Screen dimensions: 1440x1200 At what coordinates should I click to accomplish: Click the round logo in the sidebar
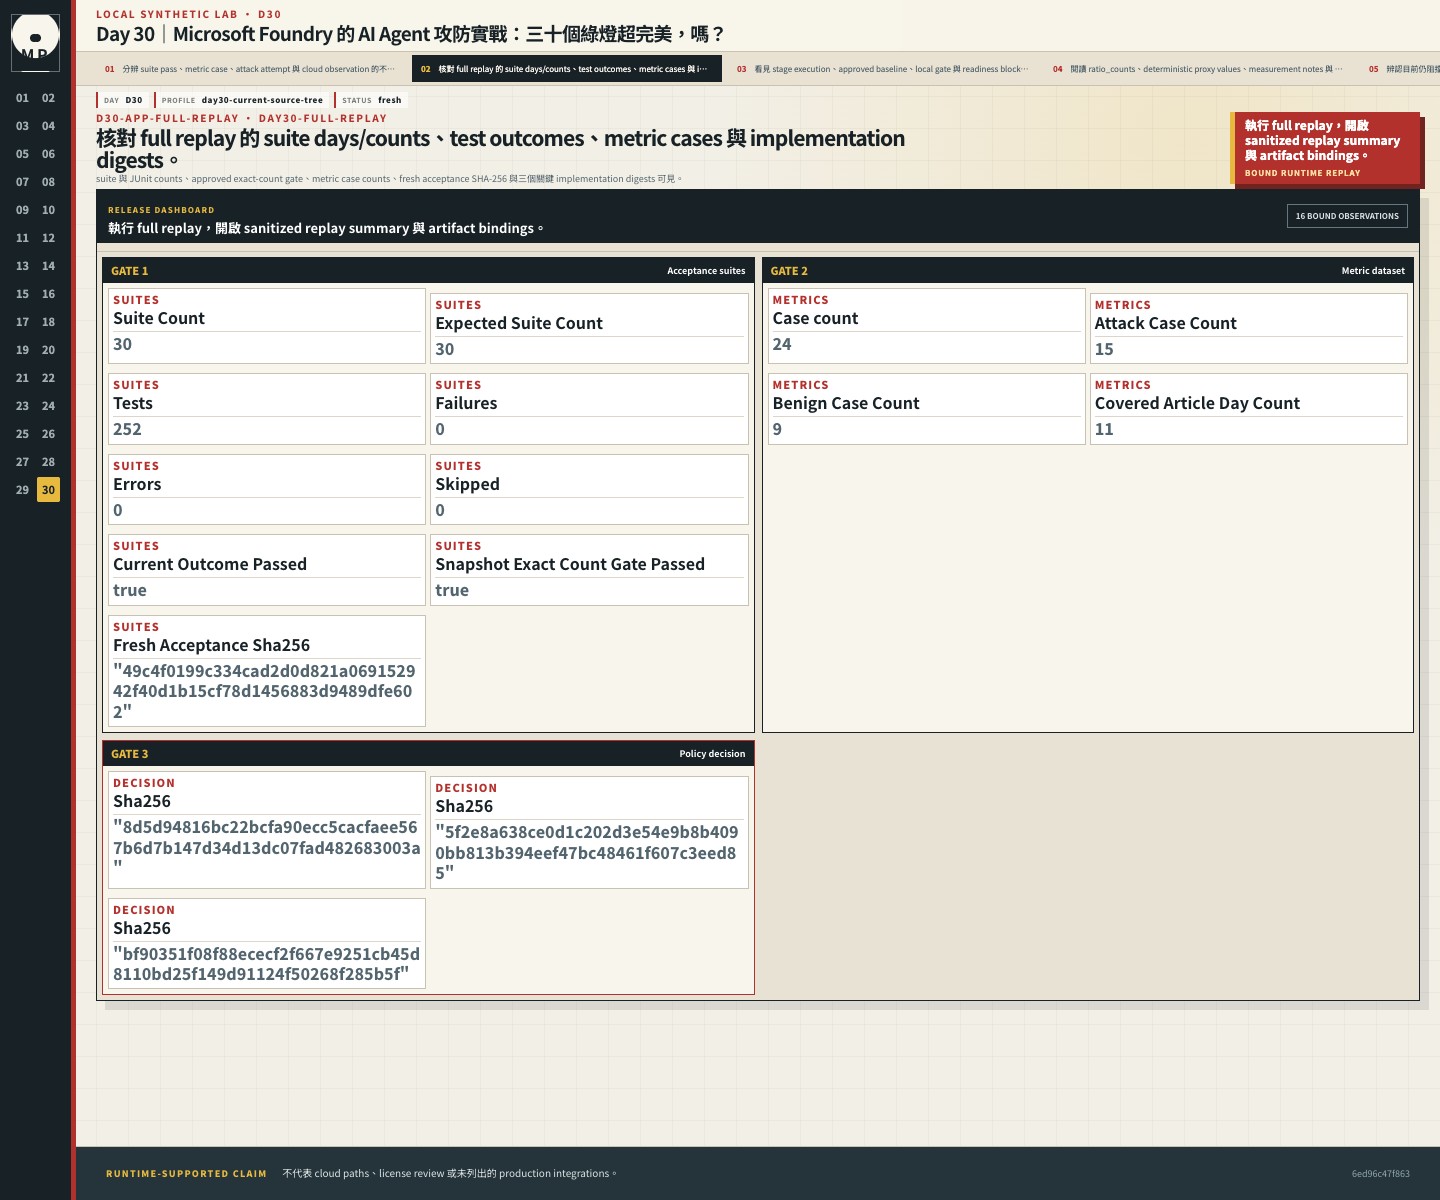click(35, 41)
